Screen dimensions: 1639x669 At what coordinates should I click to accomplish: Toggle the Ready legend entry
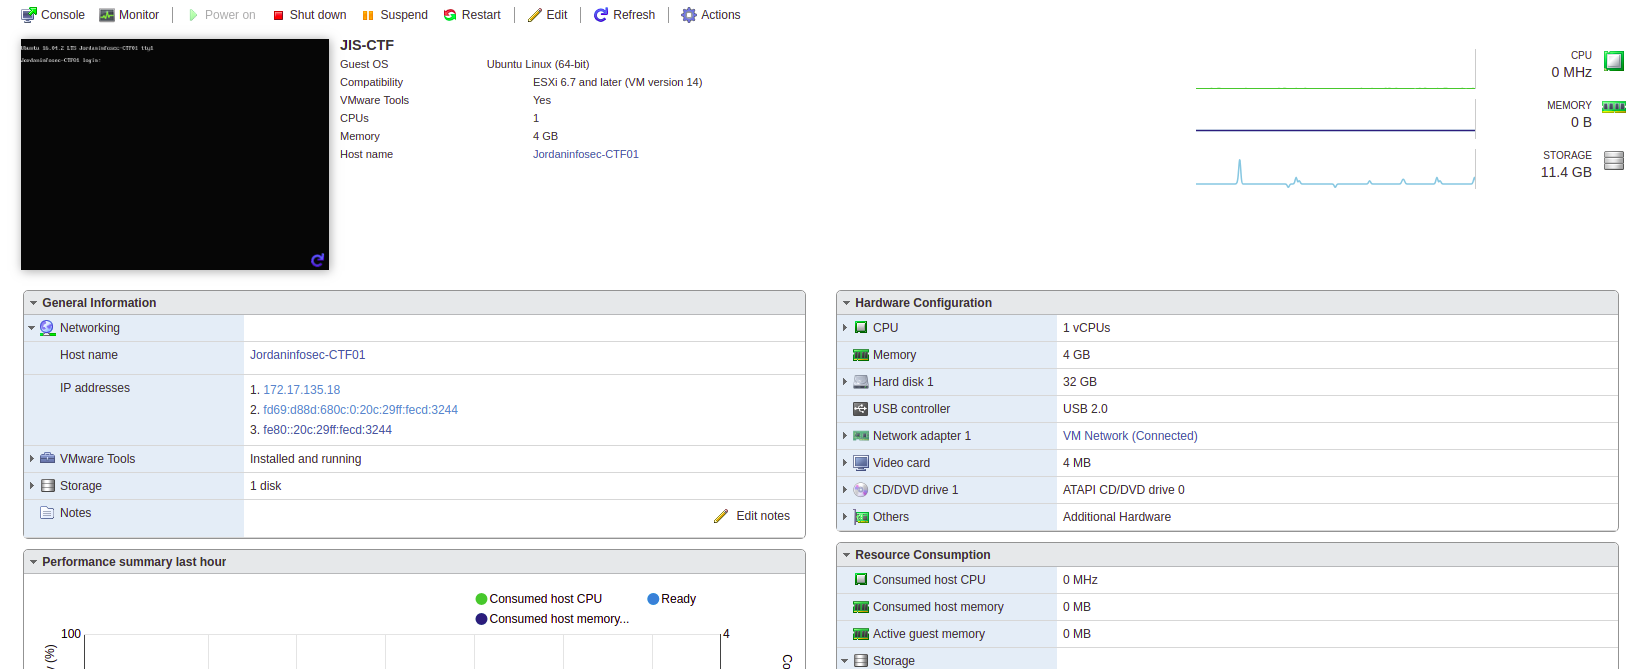pos(672,599)
